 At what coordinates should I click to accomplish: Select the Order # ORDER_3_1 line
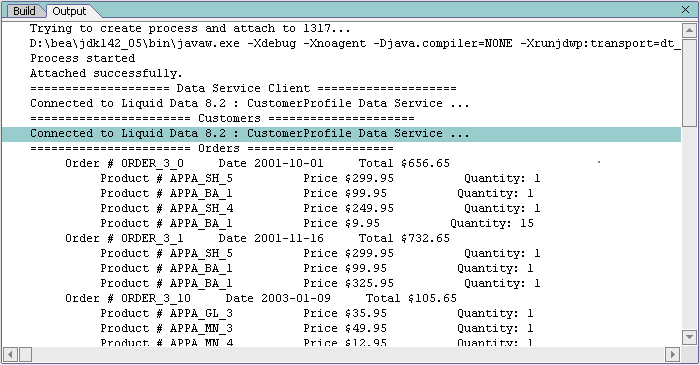click(258, 238)
